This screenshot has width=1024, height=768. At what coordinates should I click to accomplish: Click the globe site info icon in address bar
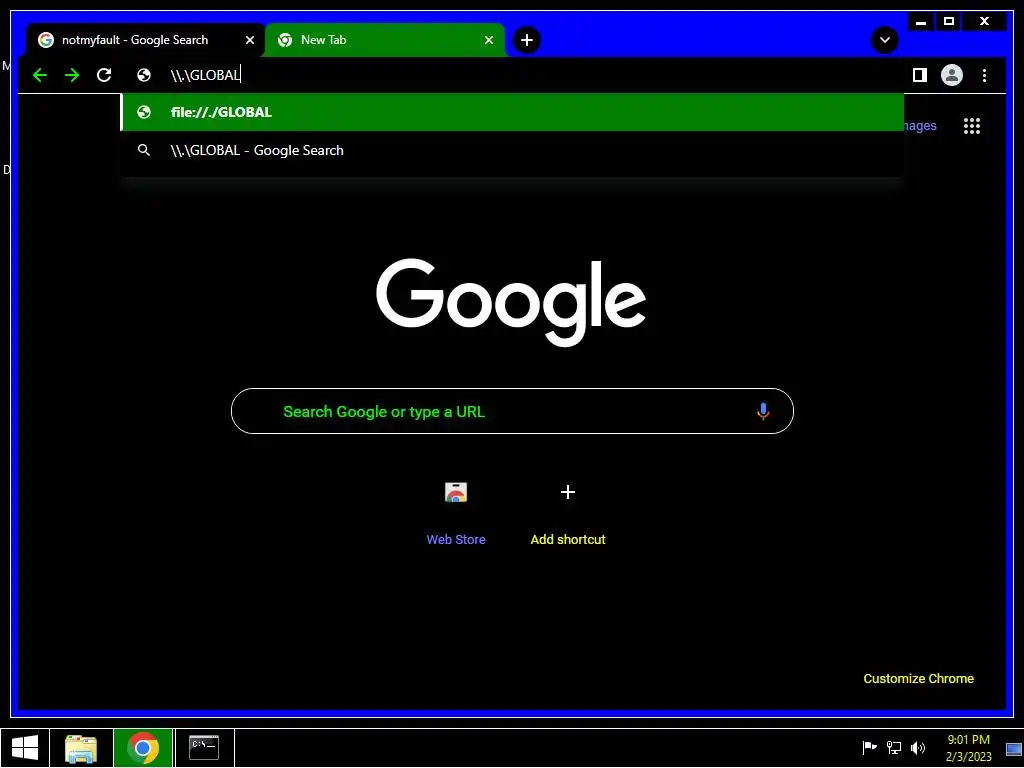click(x=144, y=75)
